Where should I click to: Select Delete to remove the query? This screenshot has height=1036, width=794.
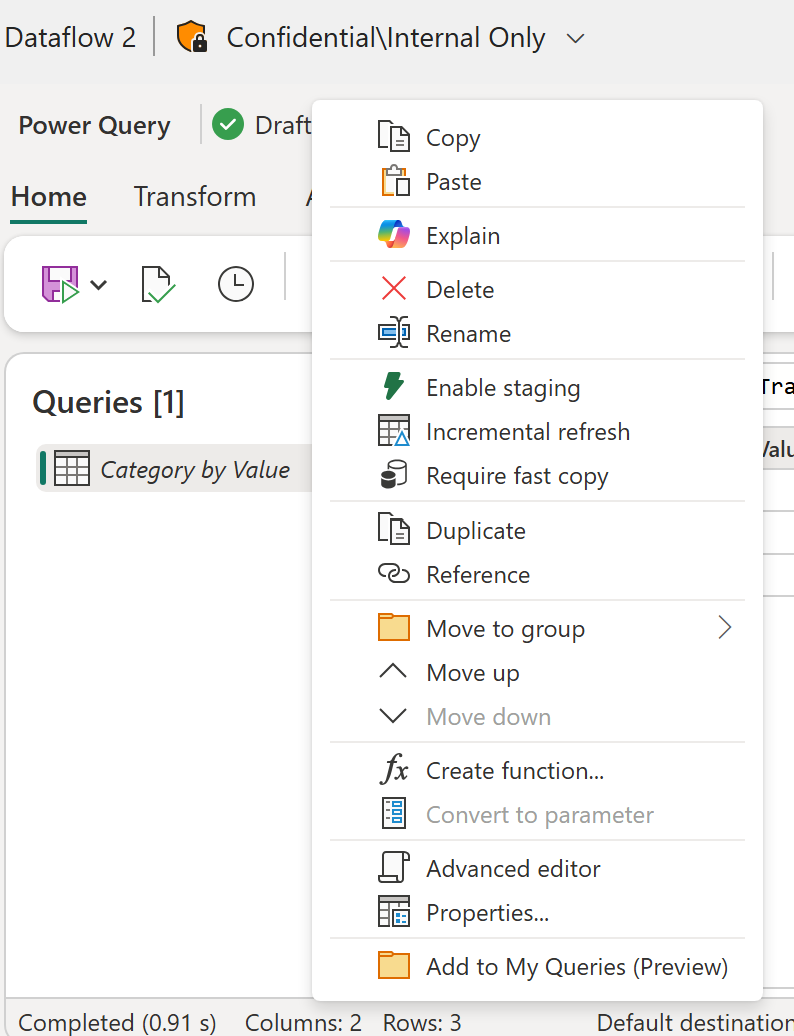point(537,289)
